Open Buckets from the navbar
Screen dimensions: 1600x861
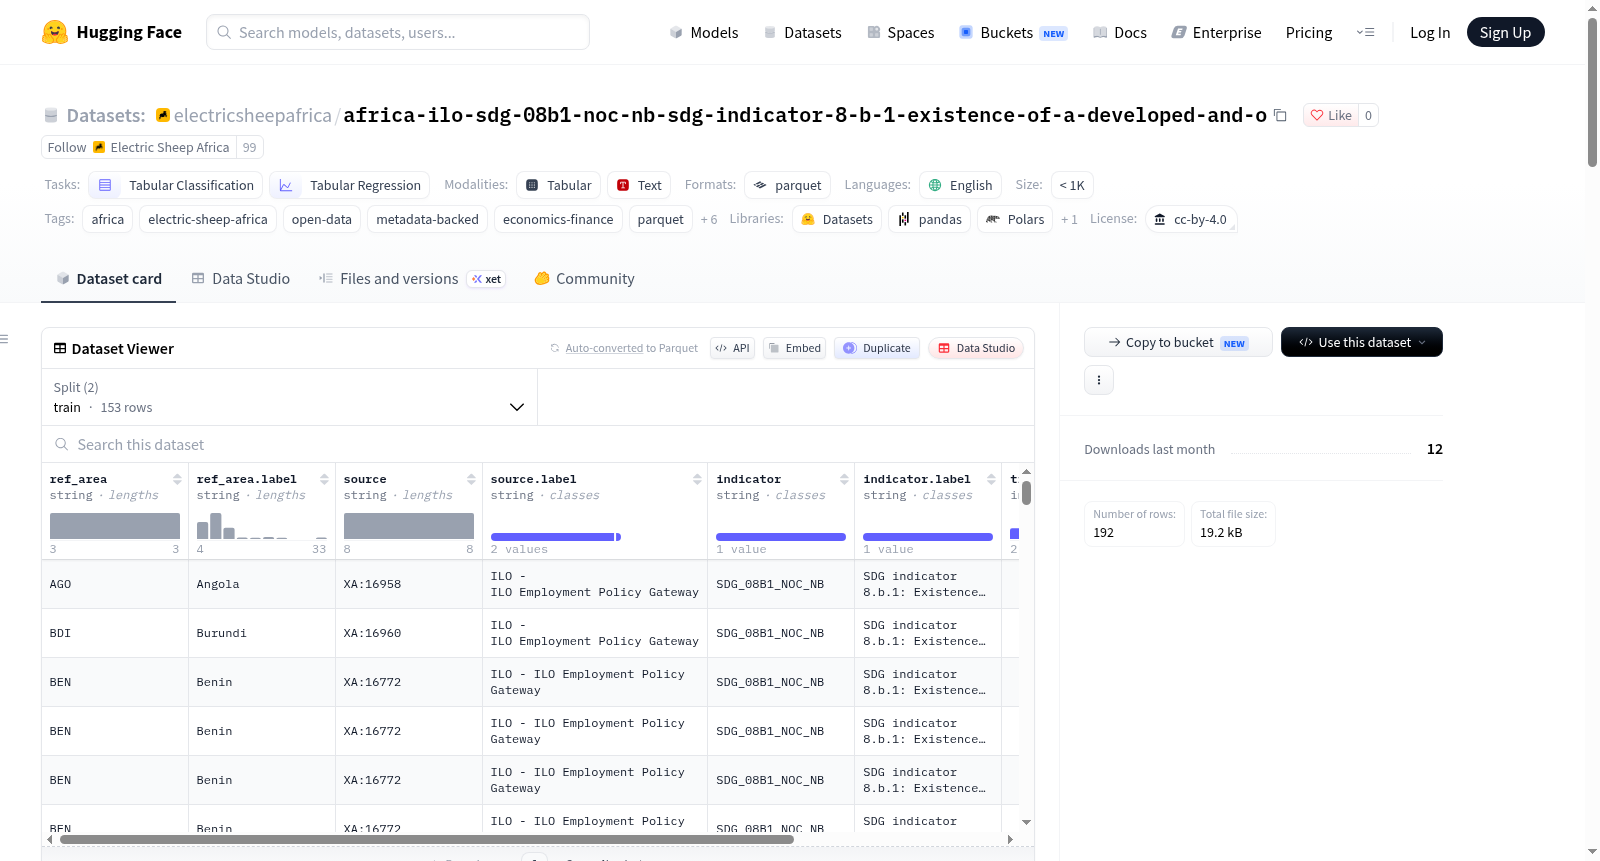[1013, 32]
